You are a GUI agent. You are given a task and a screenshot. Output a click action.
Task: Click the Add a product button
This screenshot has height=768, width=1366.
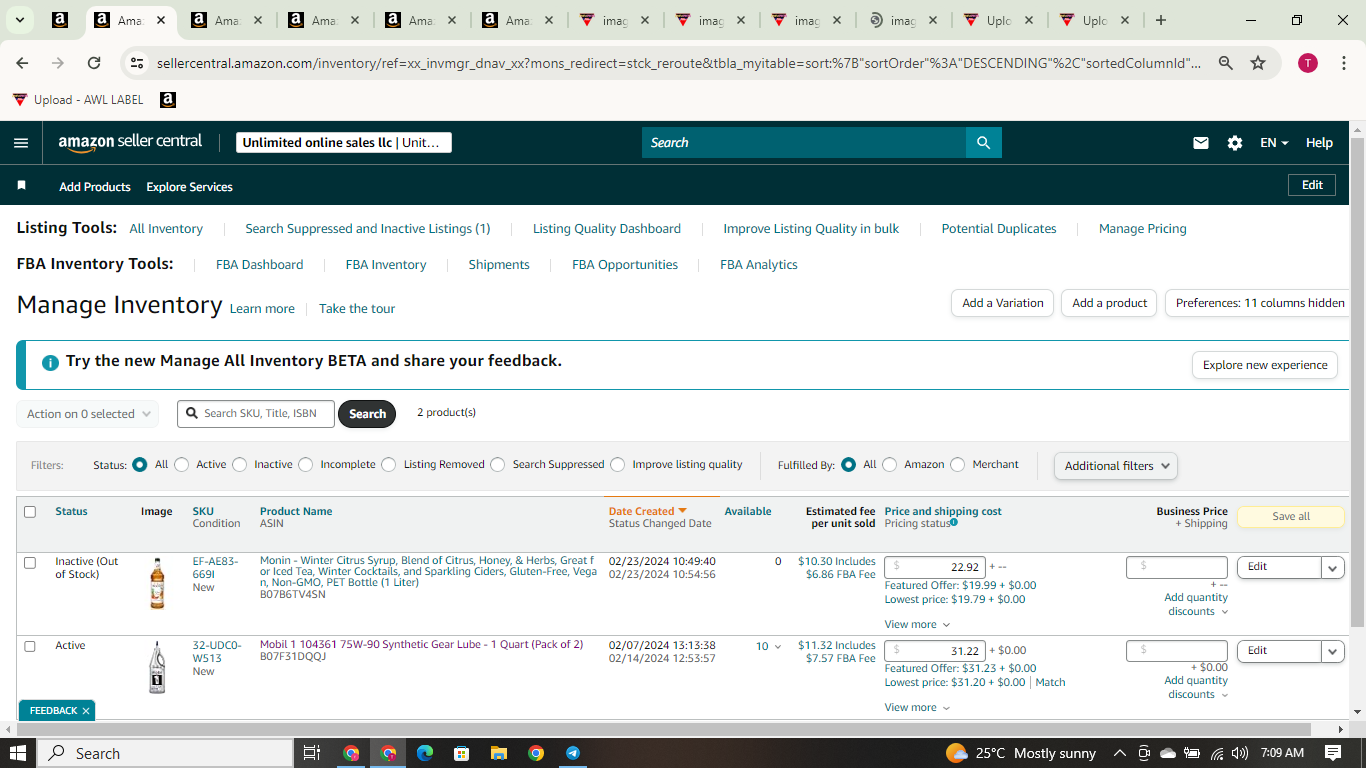tap(1109, 303)
